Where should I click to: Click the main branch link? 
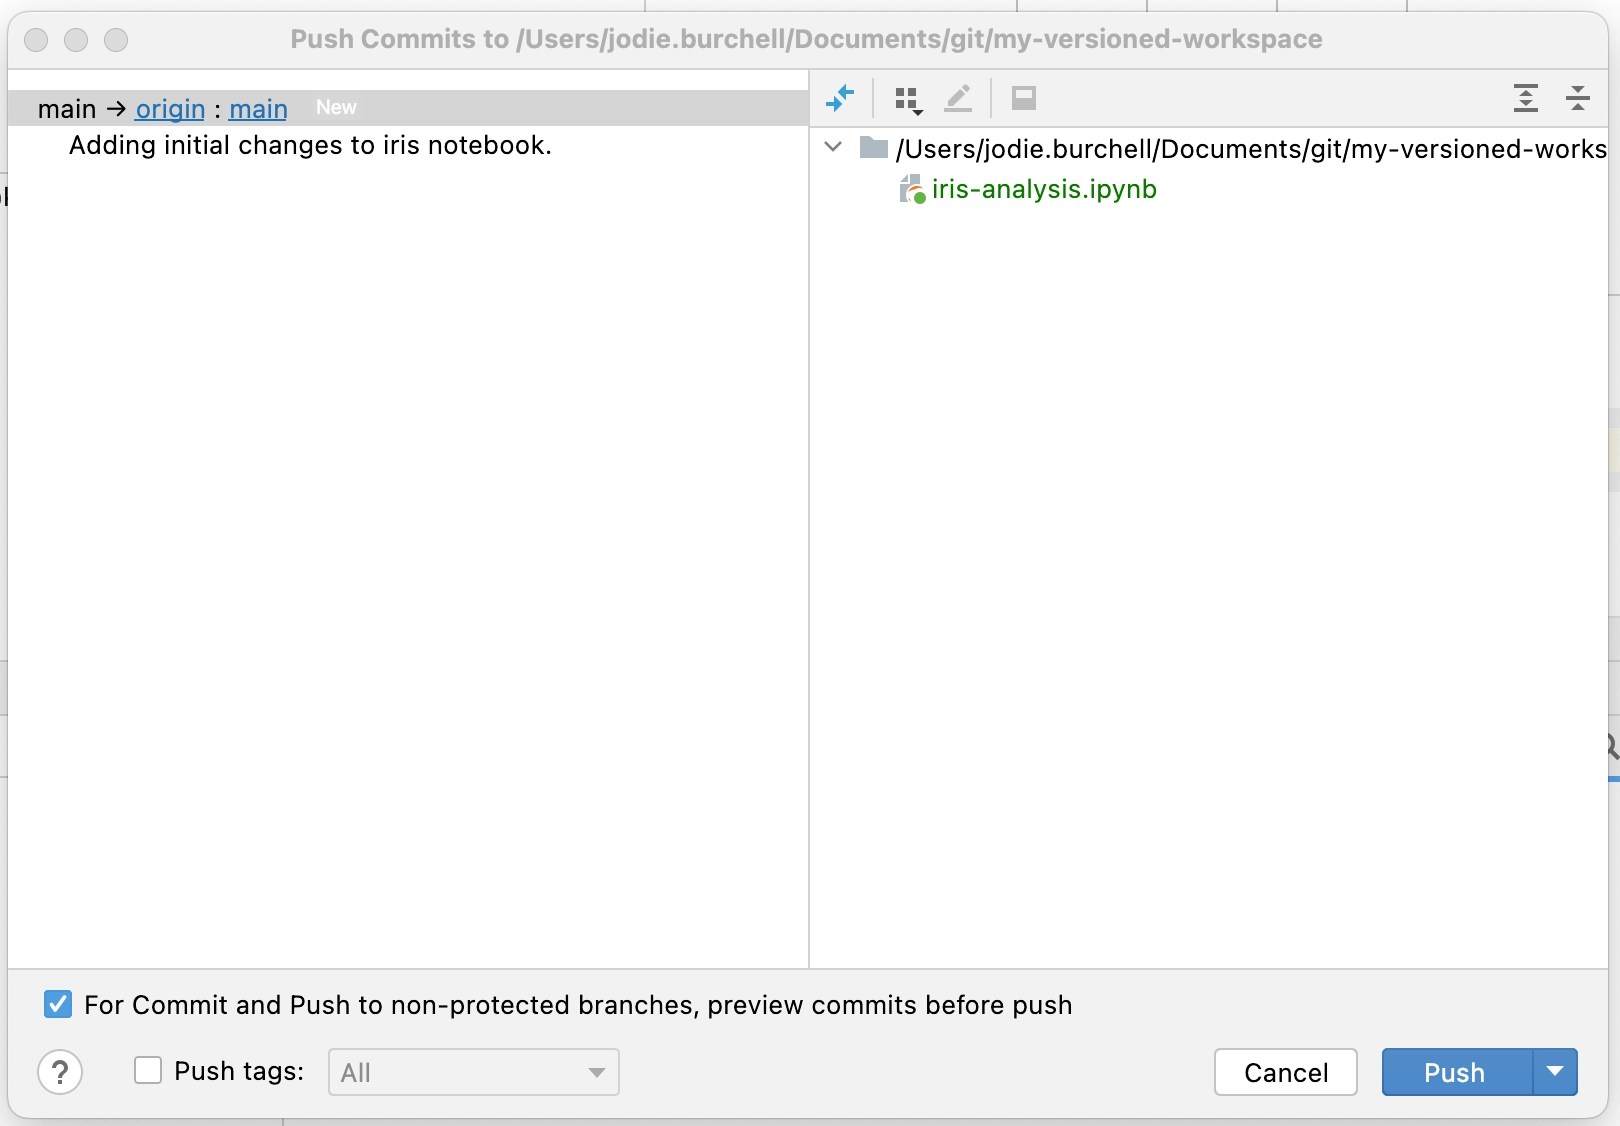257,109
